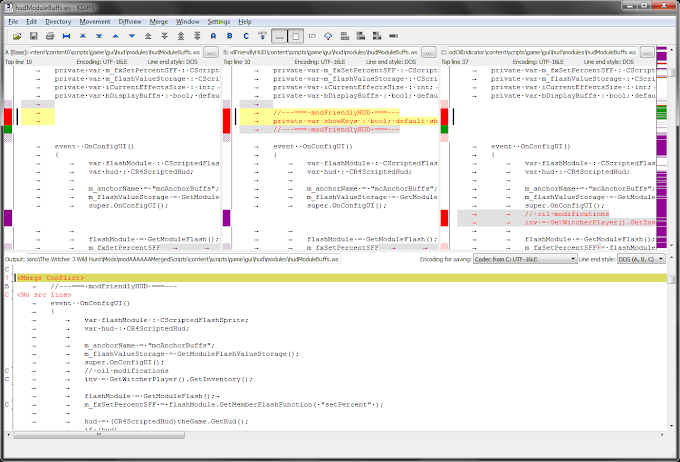The image size is (680, 462).
Task: Toggle auto-advance to next conflict icon
Action: tap(262, 36)
